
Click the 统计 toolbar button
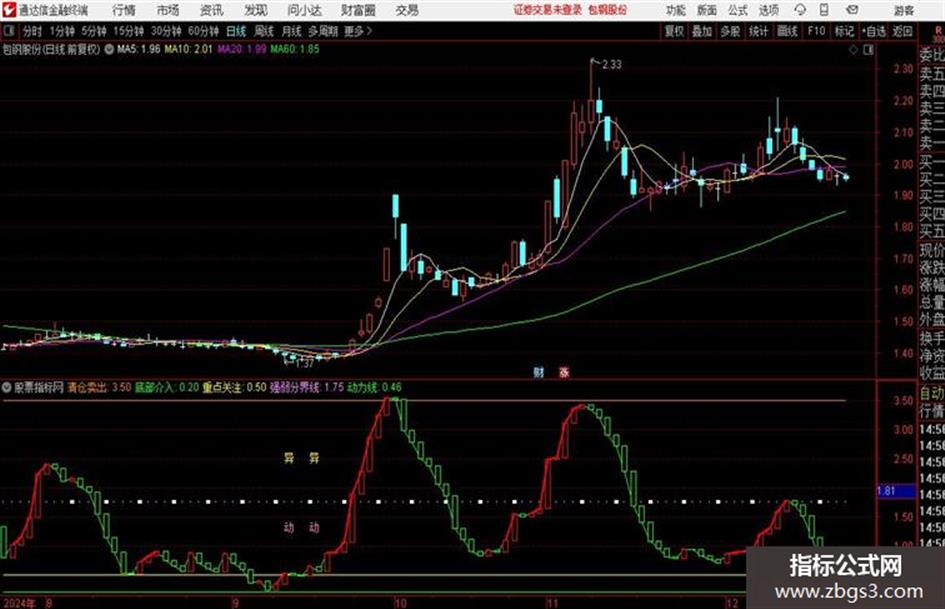(759, 31)
